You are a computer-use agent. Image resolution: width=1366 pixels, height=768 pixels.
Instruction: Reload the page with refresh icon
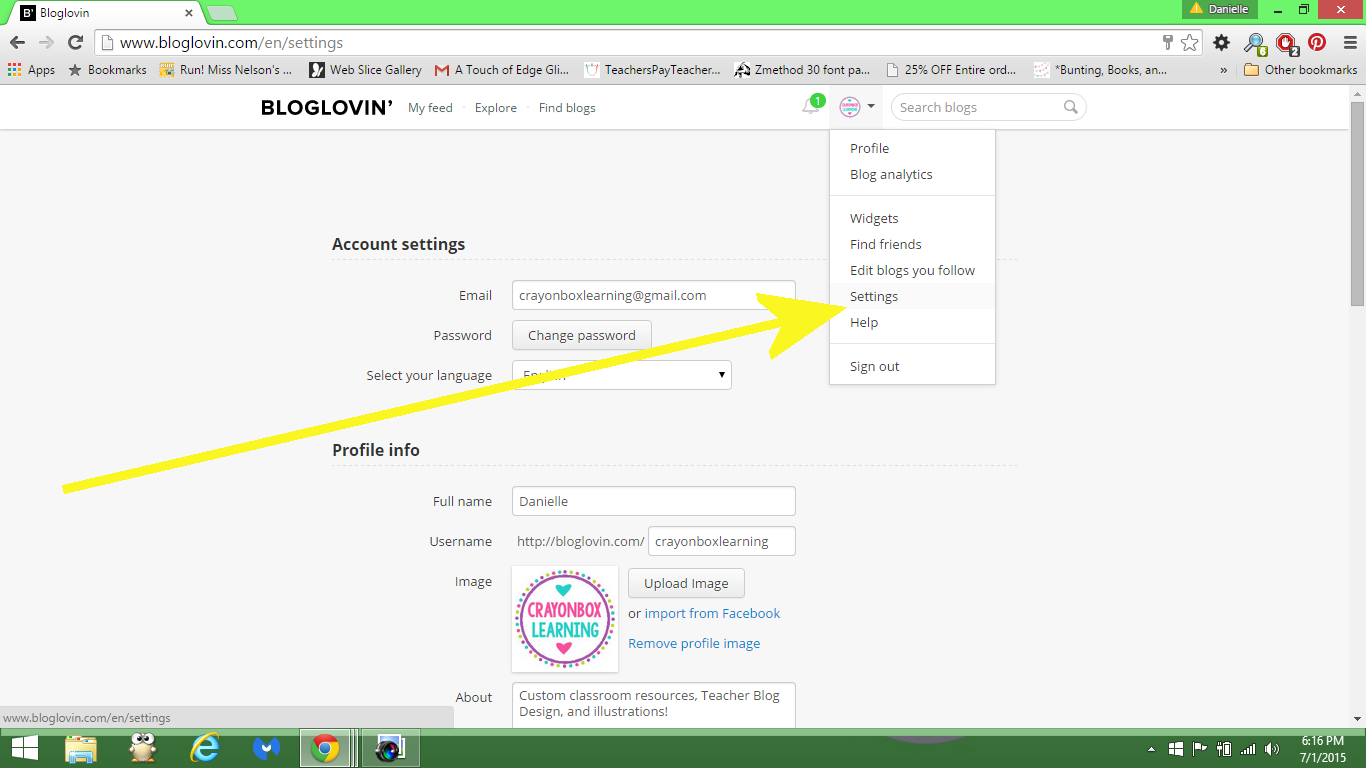[75, 42]
